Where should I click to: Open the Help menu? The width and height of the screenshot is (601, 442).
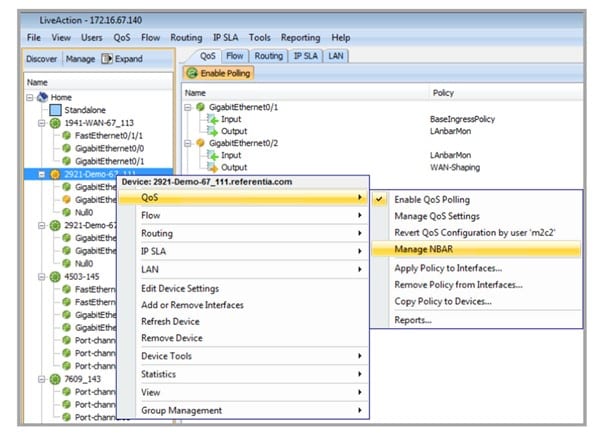pos(341,38)
